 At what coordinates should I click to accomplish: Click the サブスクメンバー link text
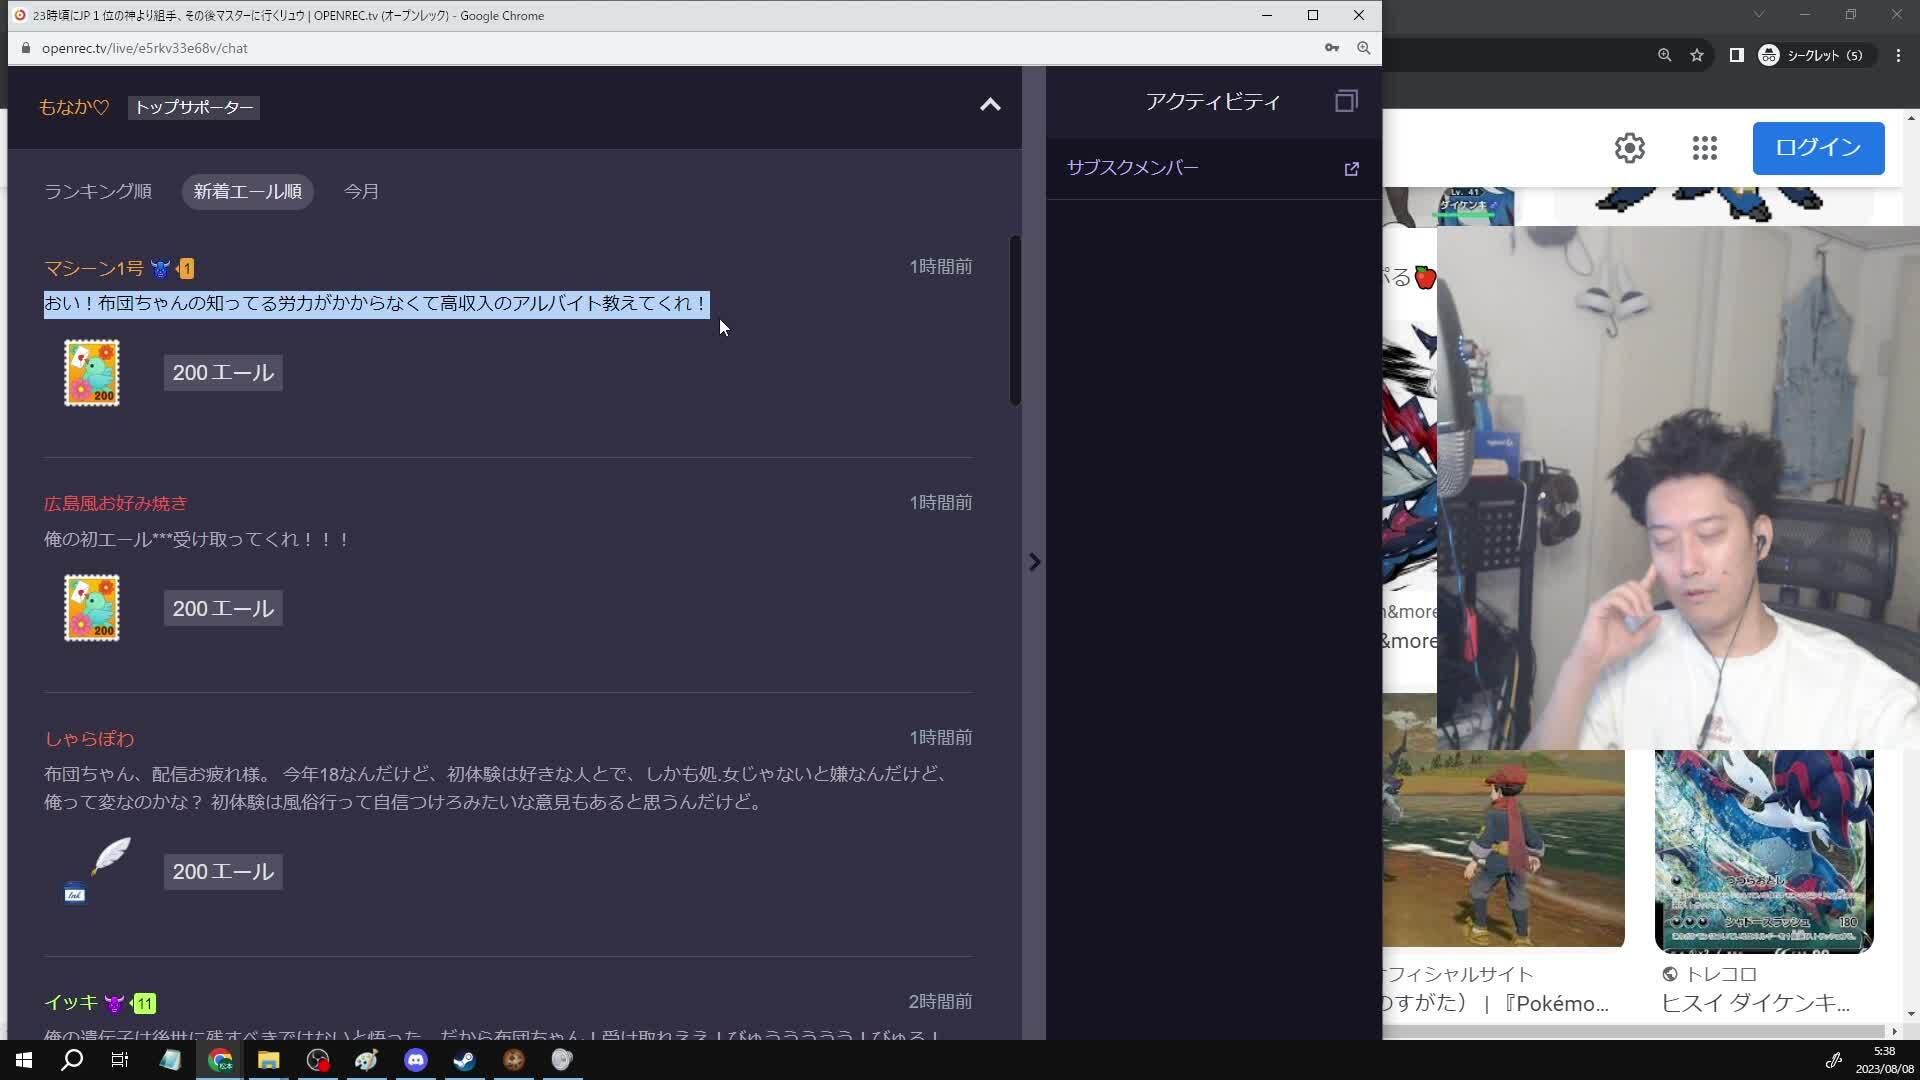click(x=1132, y=168)
